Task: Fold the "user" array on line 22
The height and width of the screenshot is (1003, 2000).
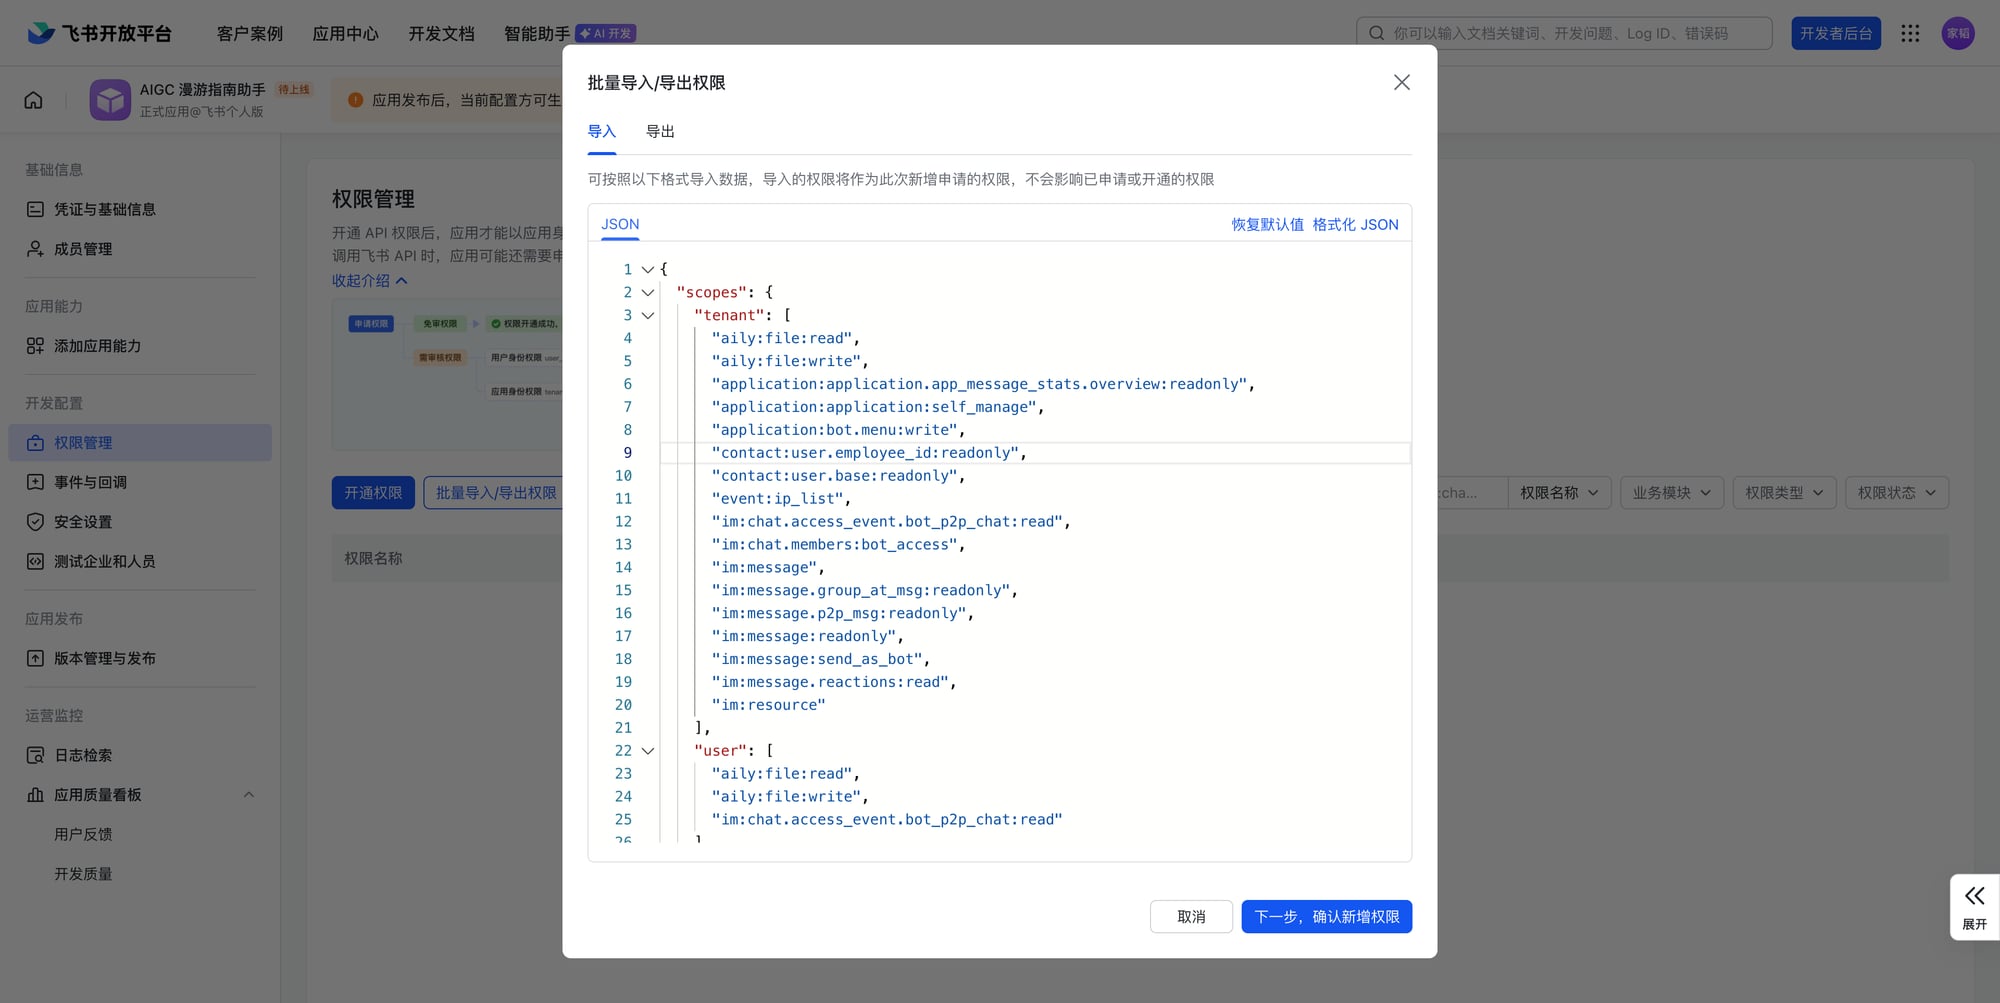Action: 648,751
